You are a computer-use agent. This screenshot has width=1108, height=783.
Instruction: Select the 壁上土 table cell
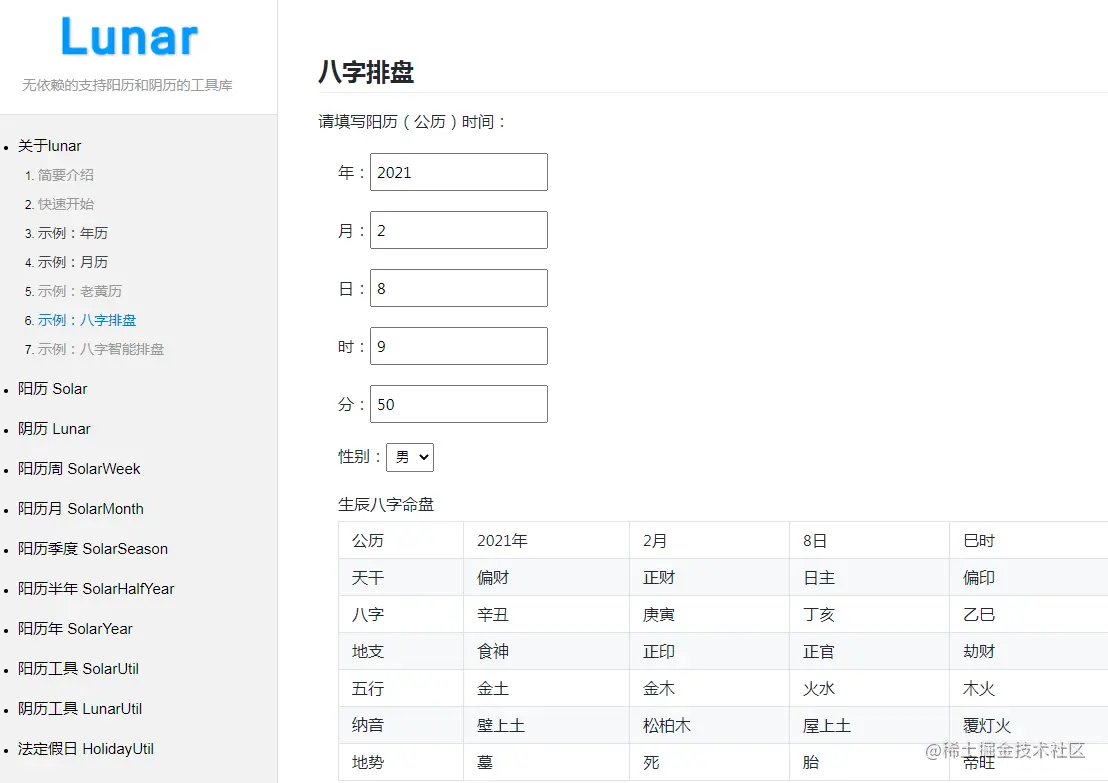(546, 724)
